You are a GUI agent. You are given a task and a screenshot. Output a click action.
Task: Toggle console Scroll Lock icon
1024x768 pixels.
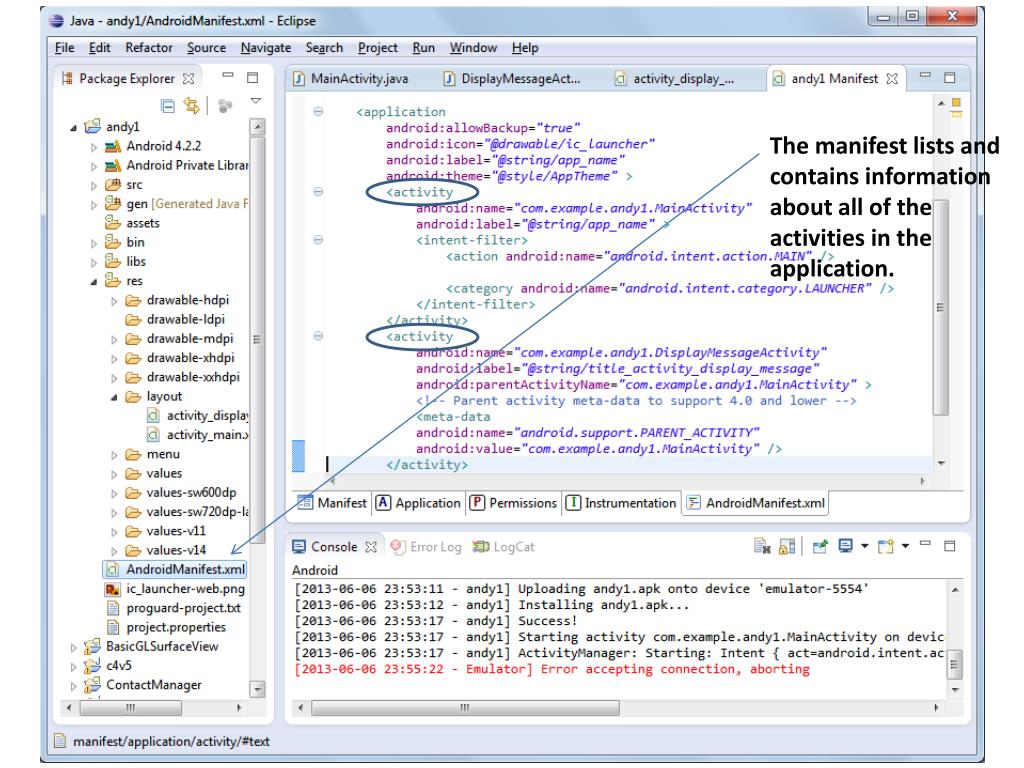pyautogui.click(x=788, y=546)
